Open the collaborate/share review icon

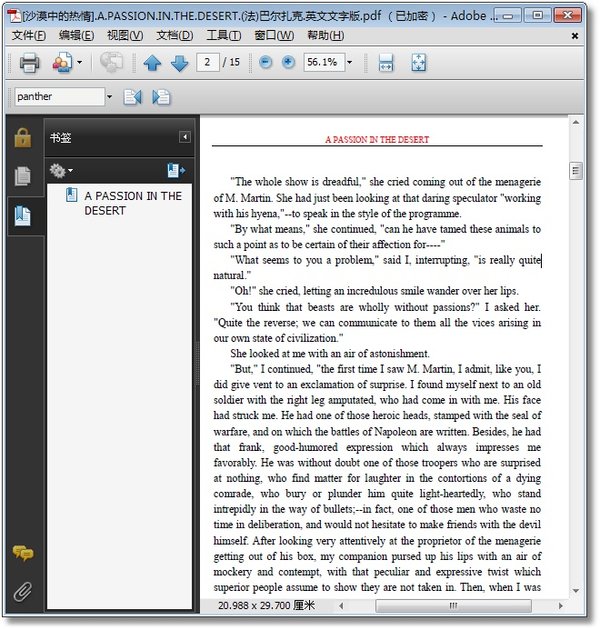62,63
